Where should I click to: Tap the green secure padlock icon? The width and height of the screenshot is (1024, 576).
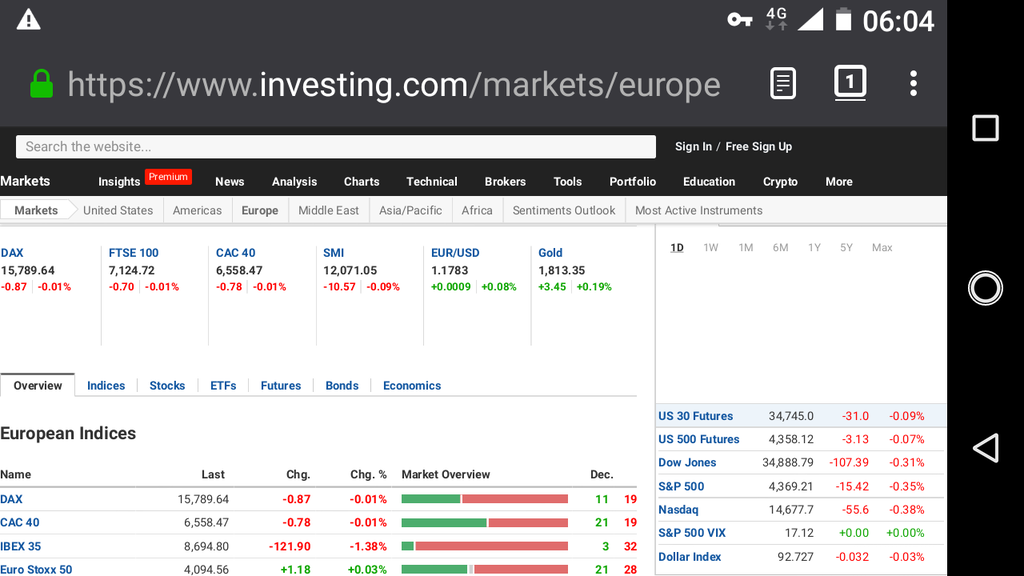point(41,84)
